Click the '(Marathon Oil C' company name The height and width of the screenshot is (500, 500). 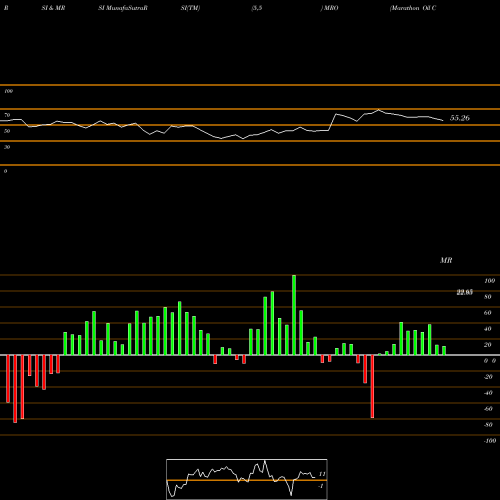pyautogui.click(x=413, y=8)
